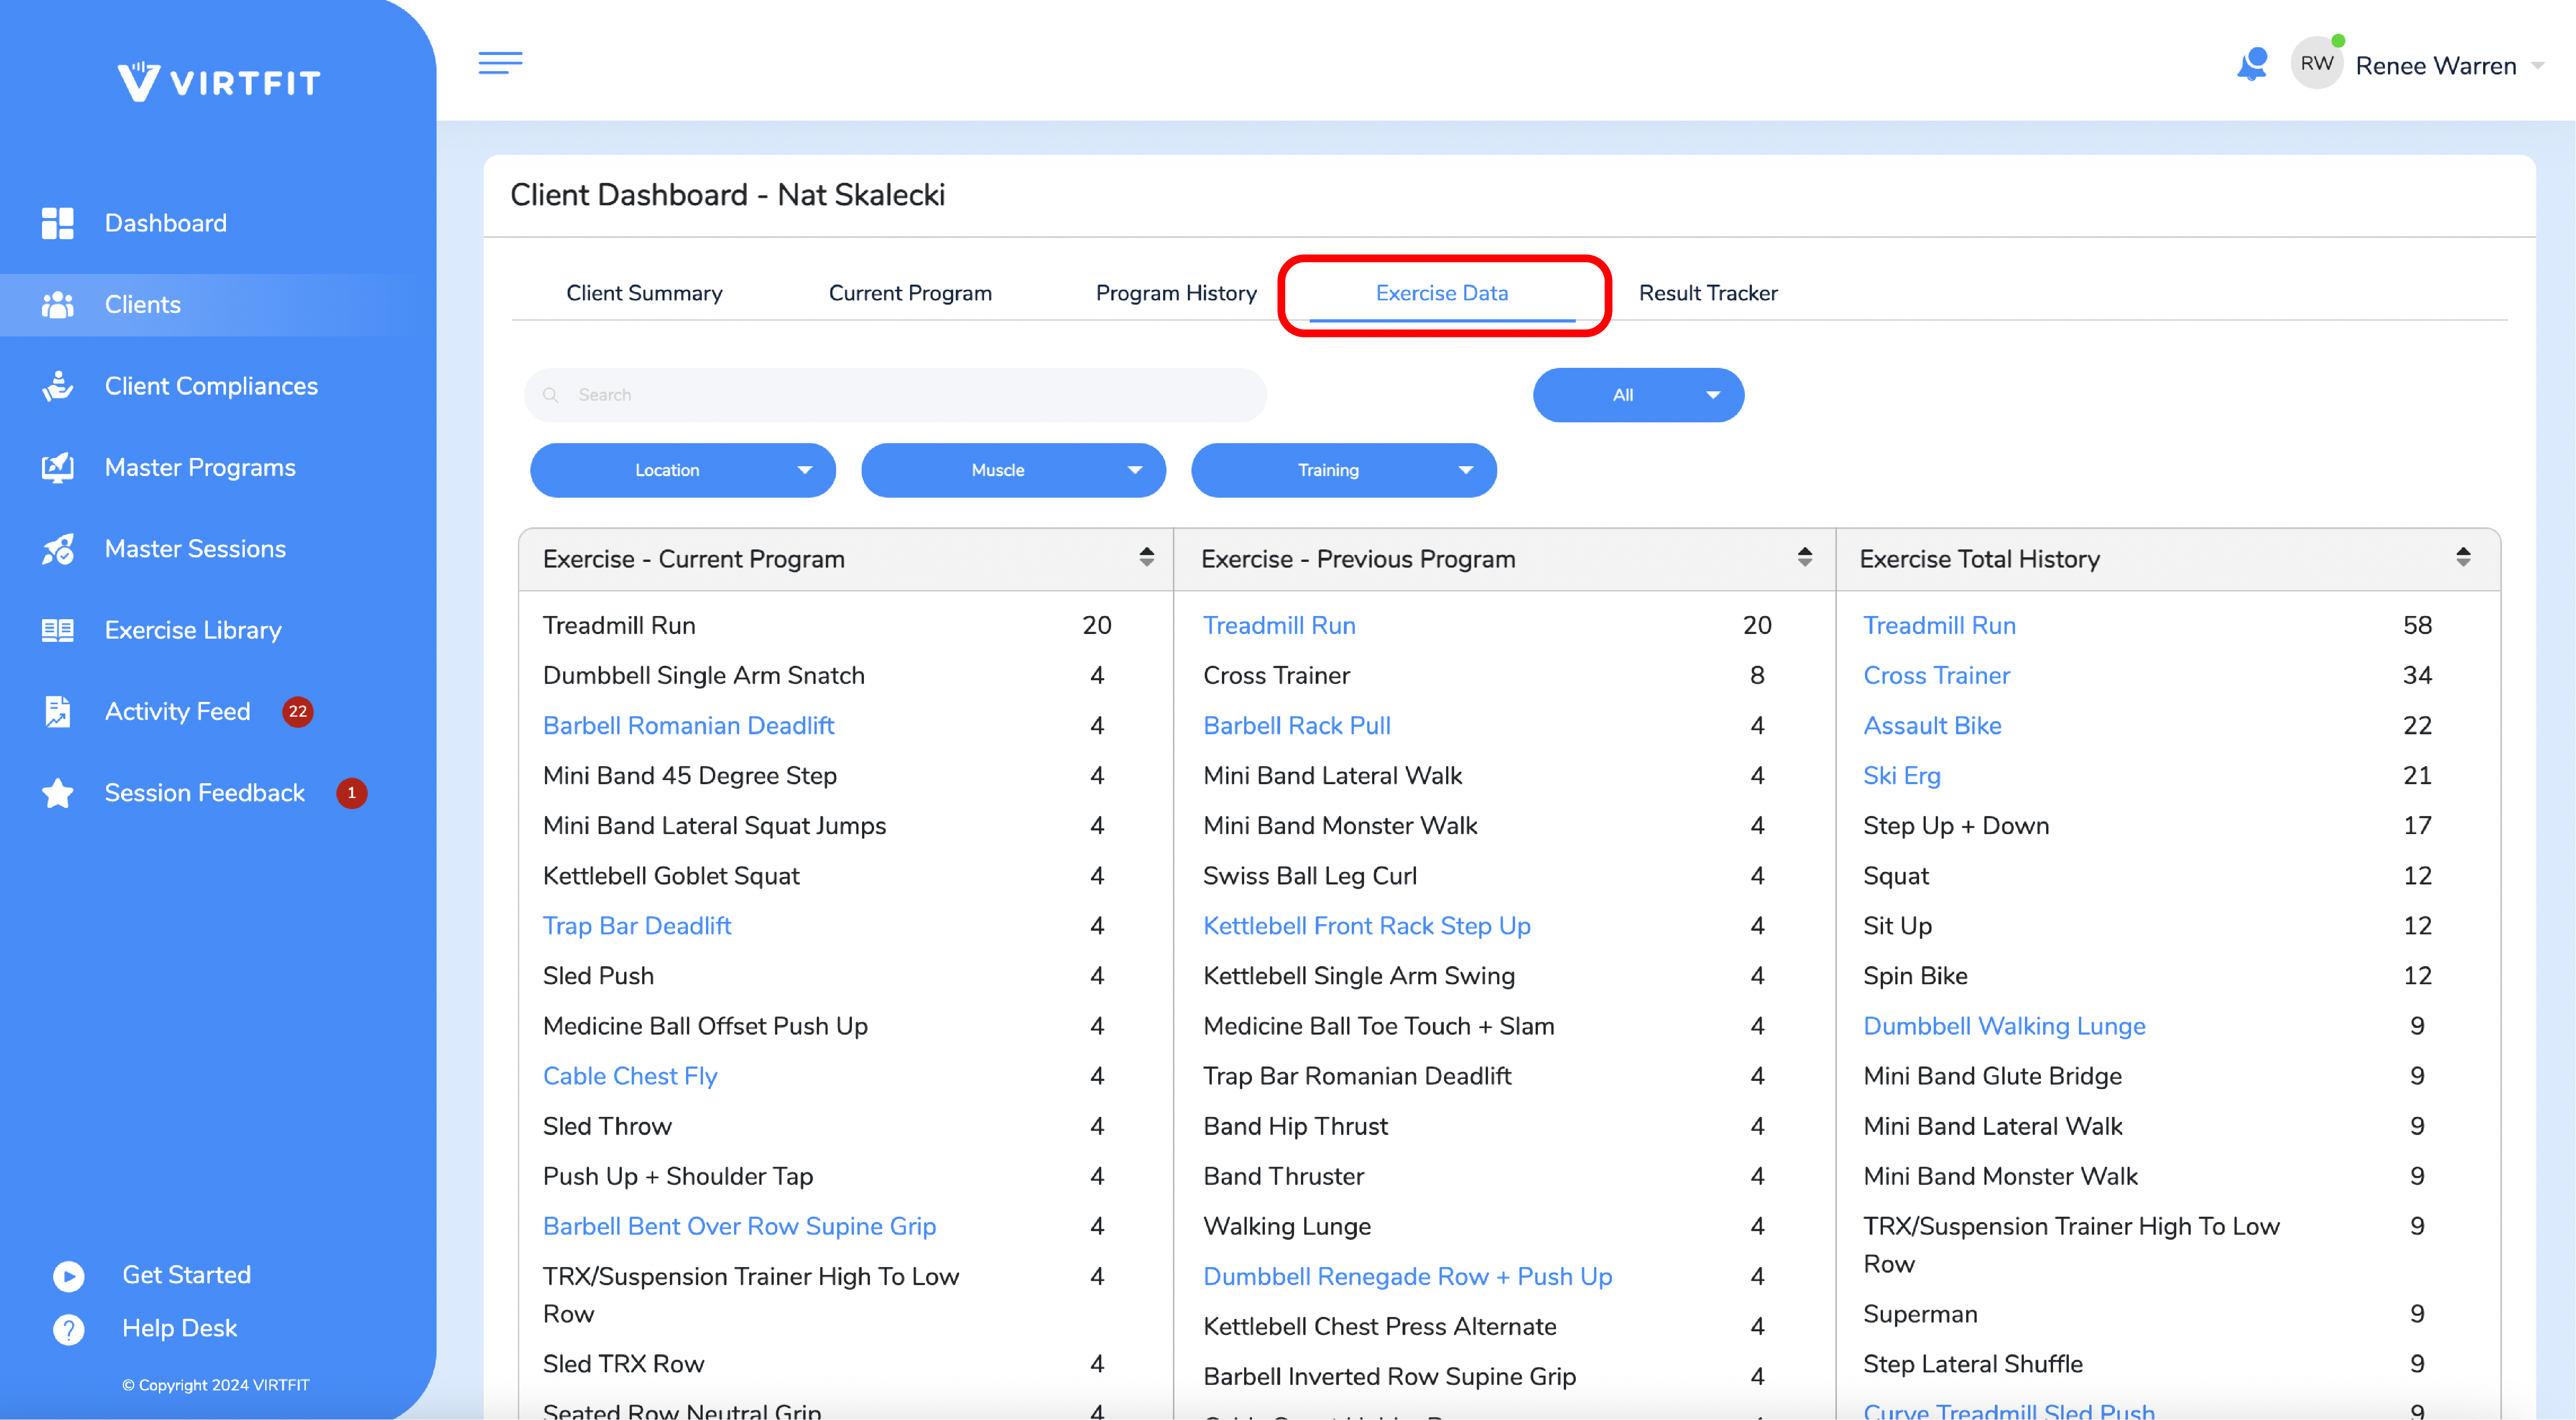Screen dimensions: 2576x1420
Task: Click the Help Desk question mark icon
Action: pos(68,1329)
